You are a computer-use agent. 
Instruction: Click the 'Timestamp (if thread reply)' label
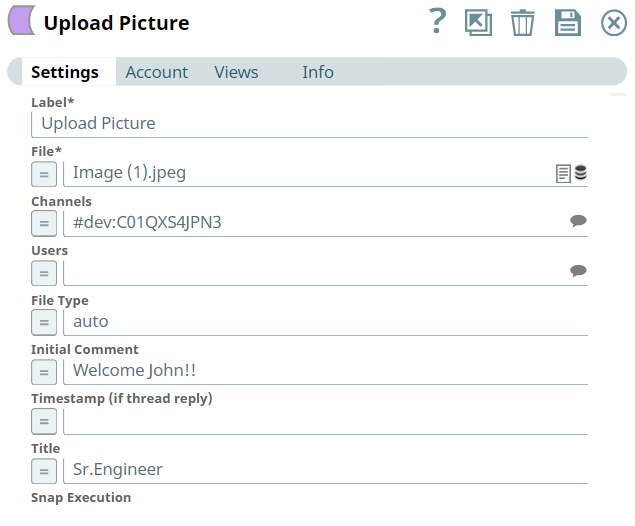point(121,398)
